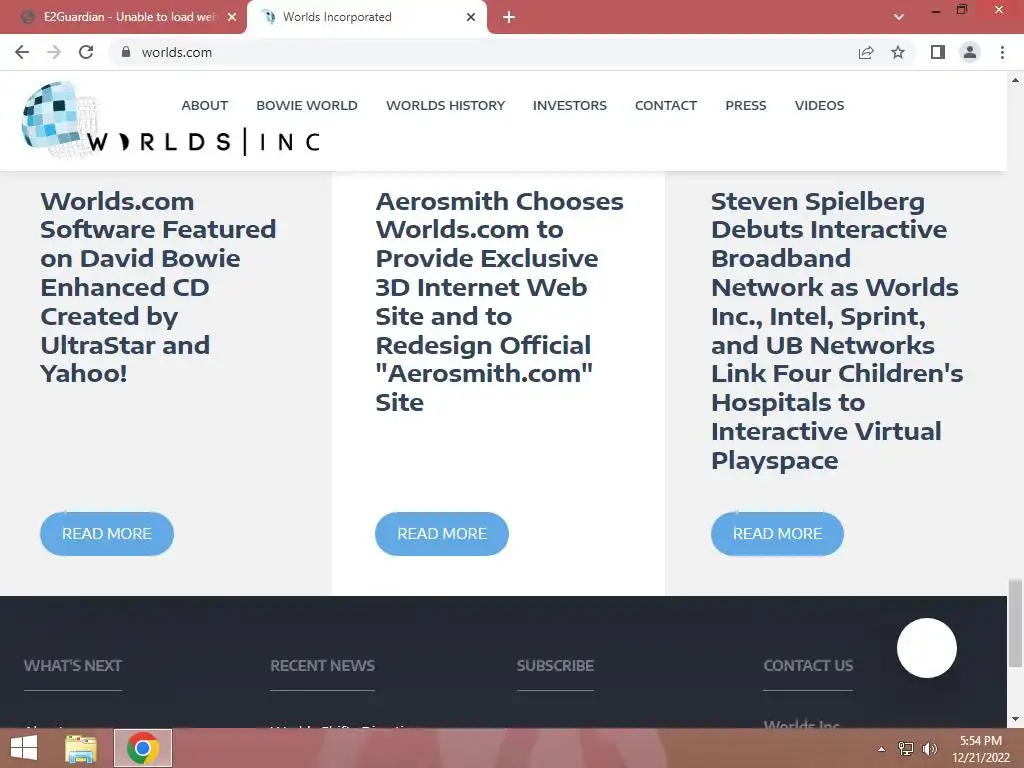
Task: Open the David Bowie Enhanced CD headline
Action: (158, 287)
